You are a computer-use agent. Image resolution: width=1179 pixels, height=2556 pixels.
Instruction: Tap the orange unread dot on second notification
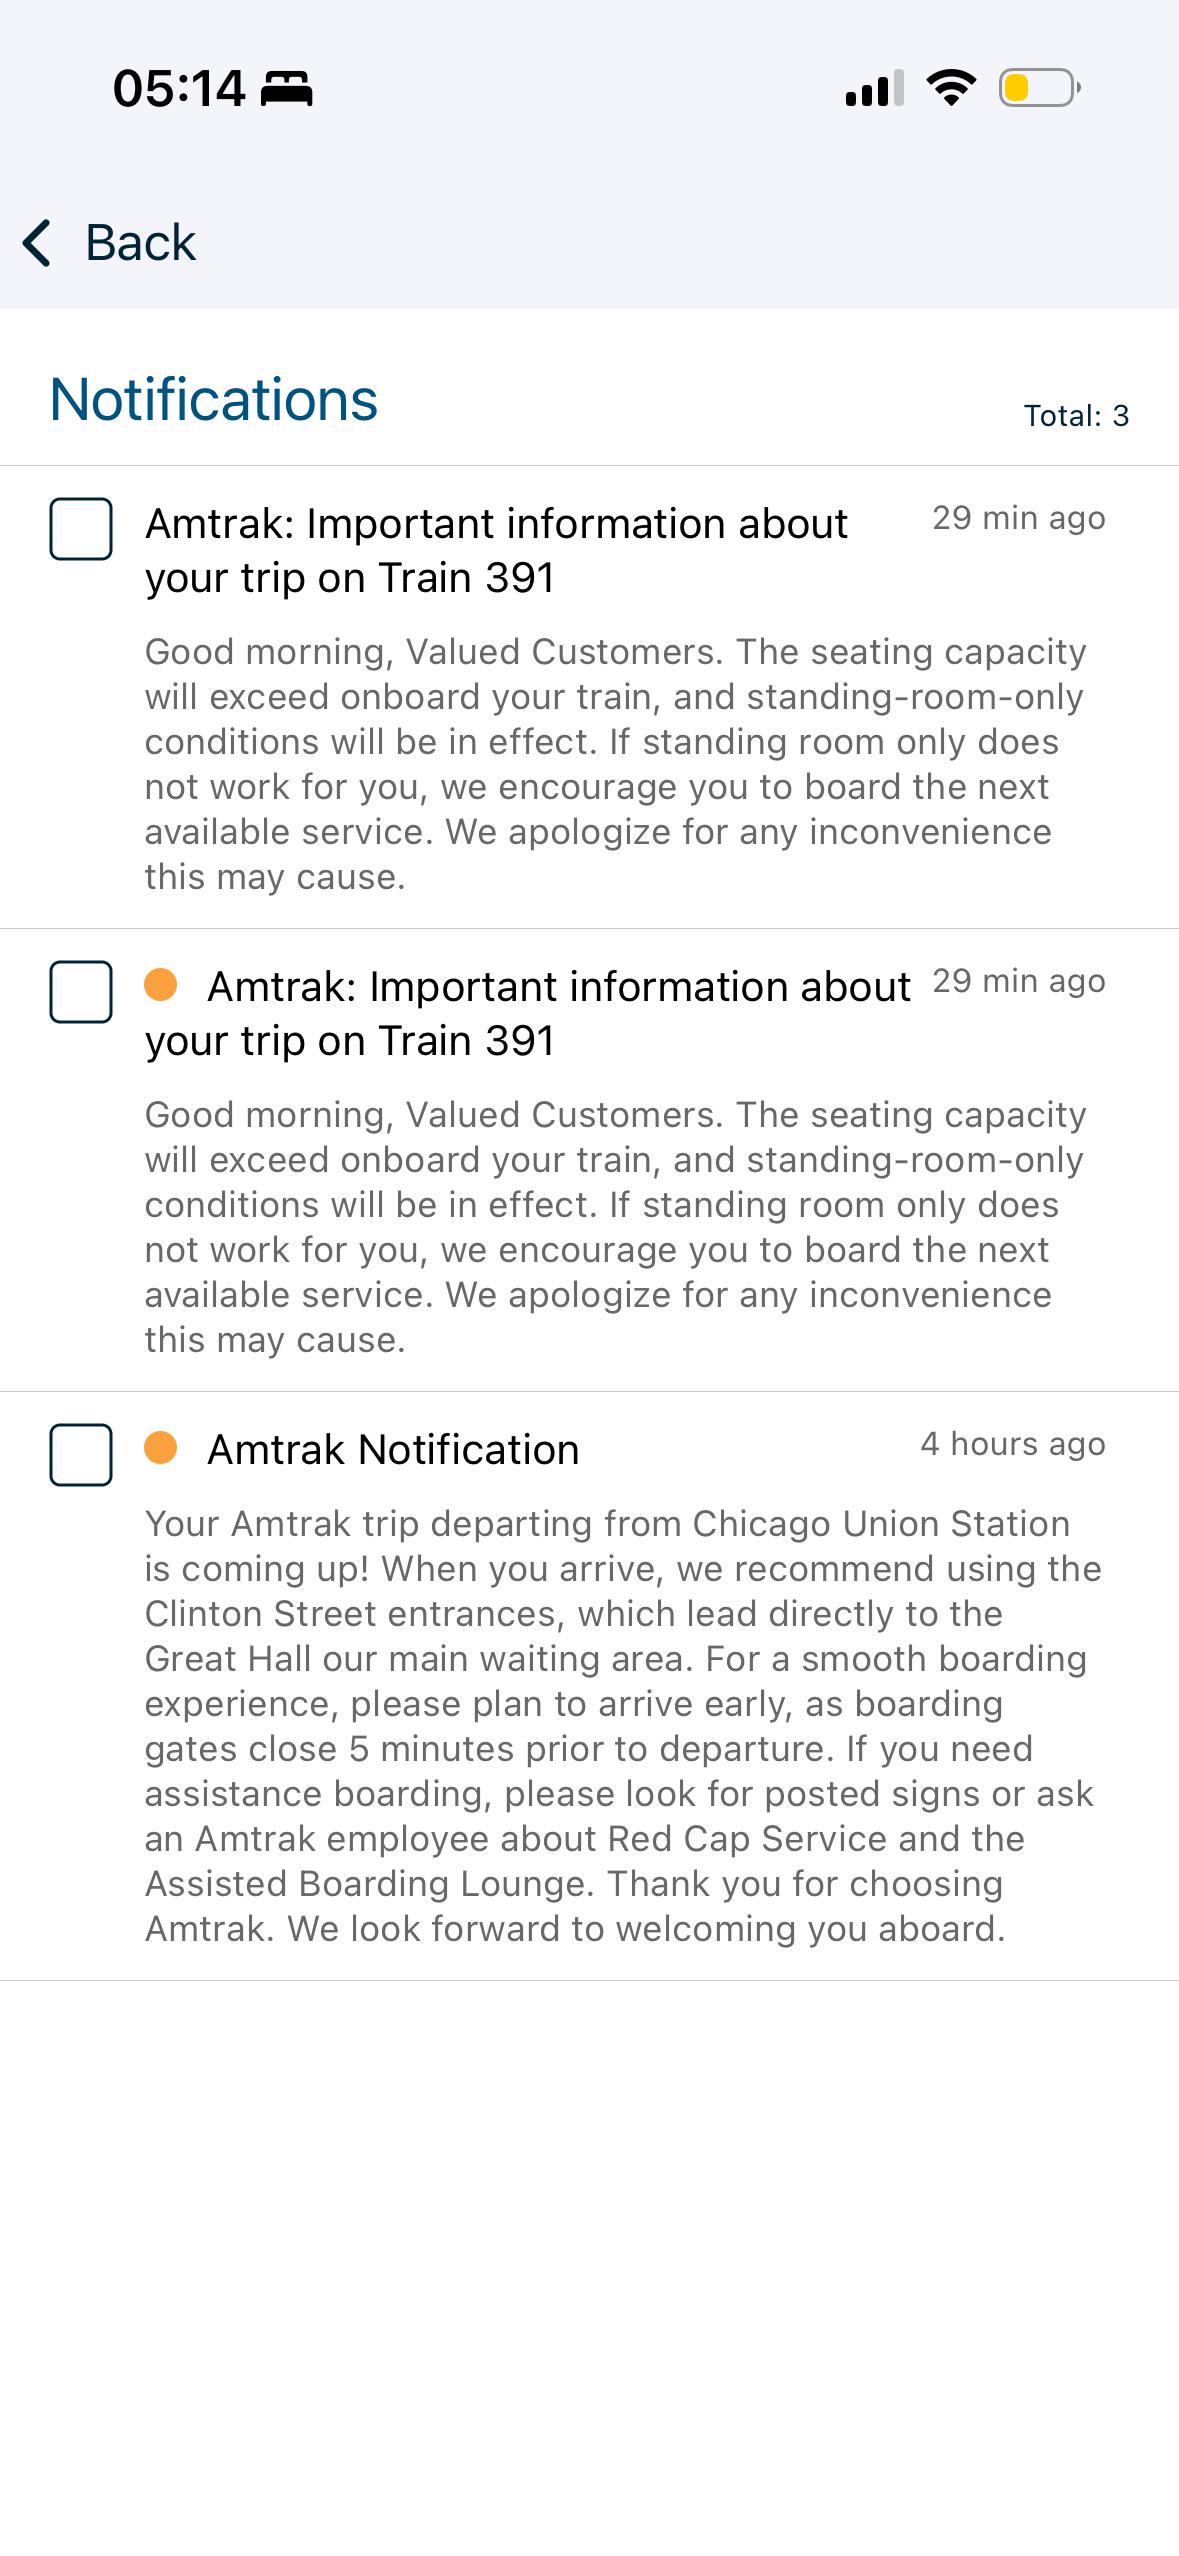tap(161, 985)
